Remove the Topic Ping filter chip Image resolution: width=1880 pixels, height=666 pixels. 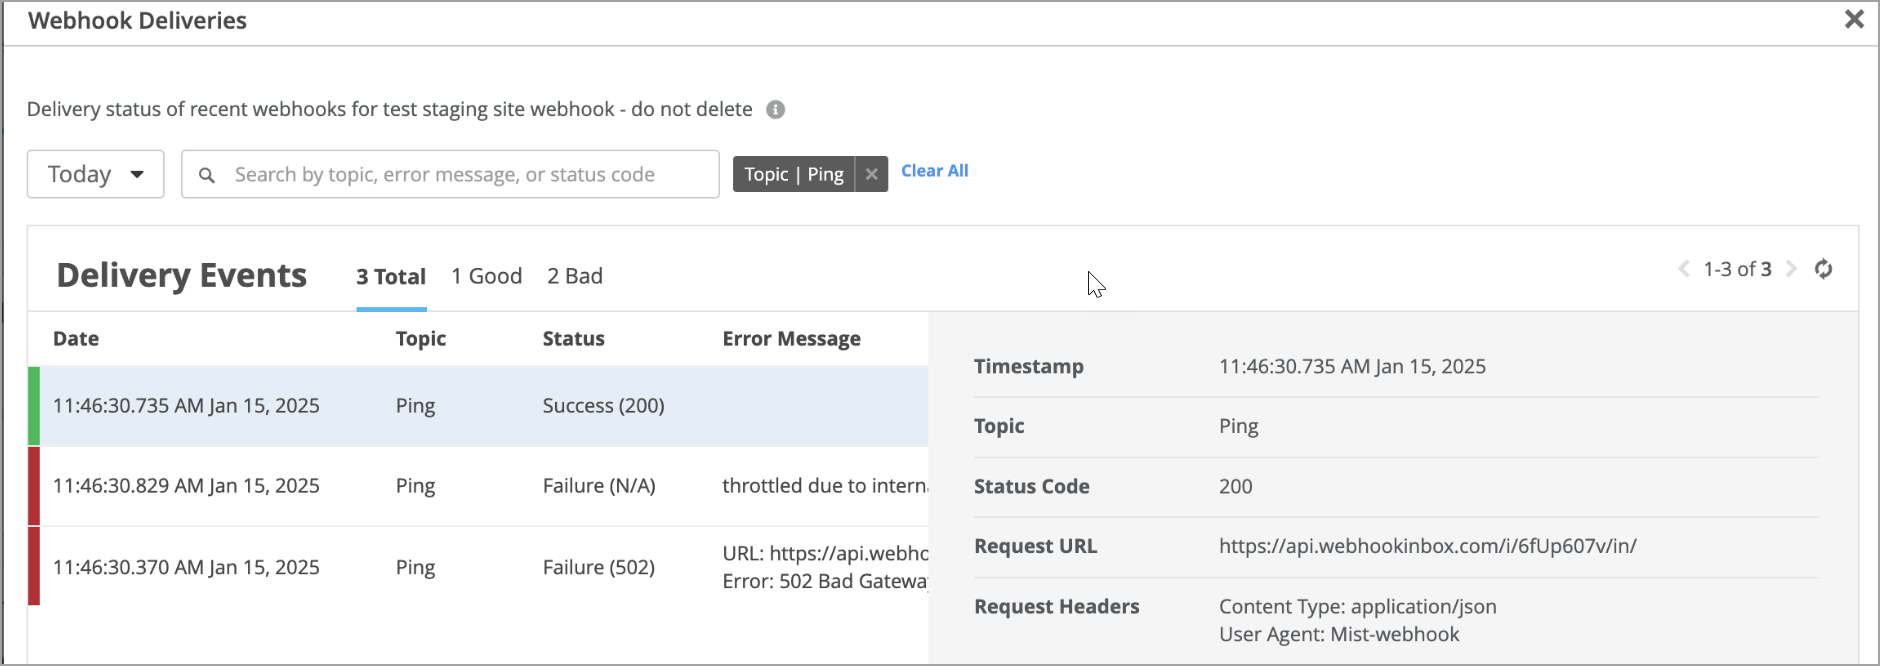coord(871,174)
